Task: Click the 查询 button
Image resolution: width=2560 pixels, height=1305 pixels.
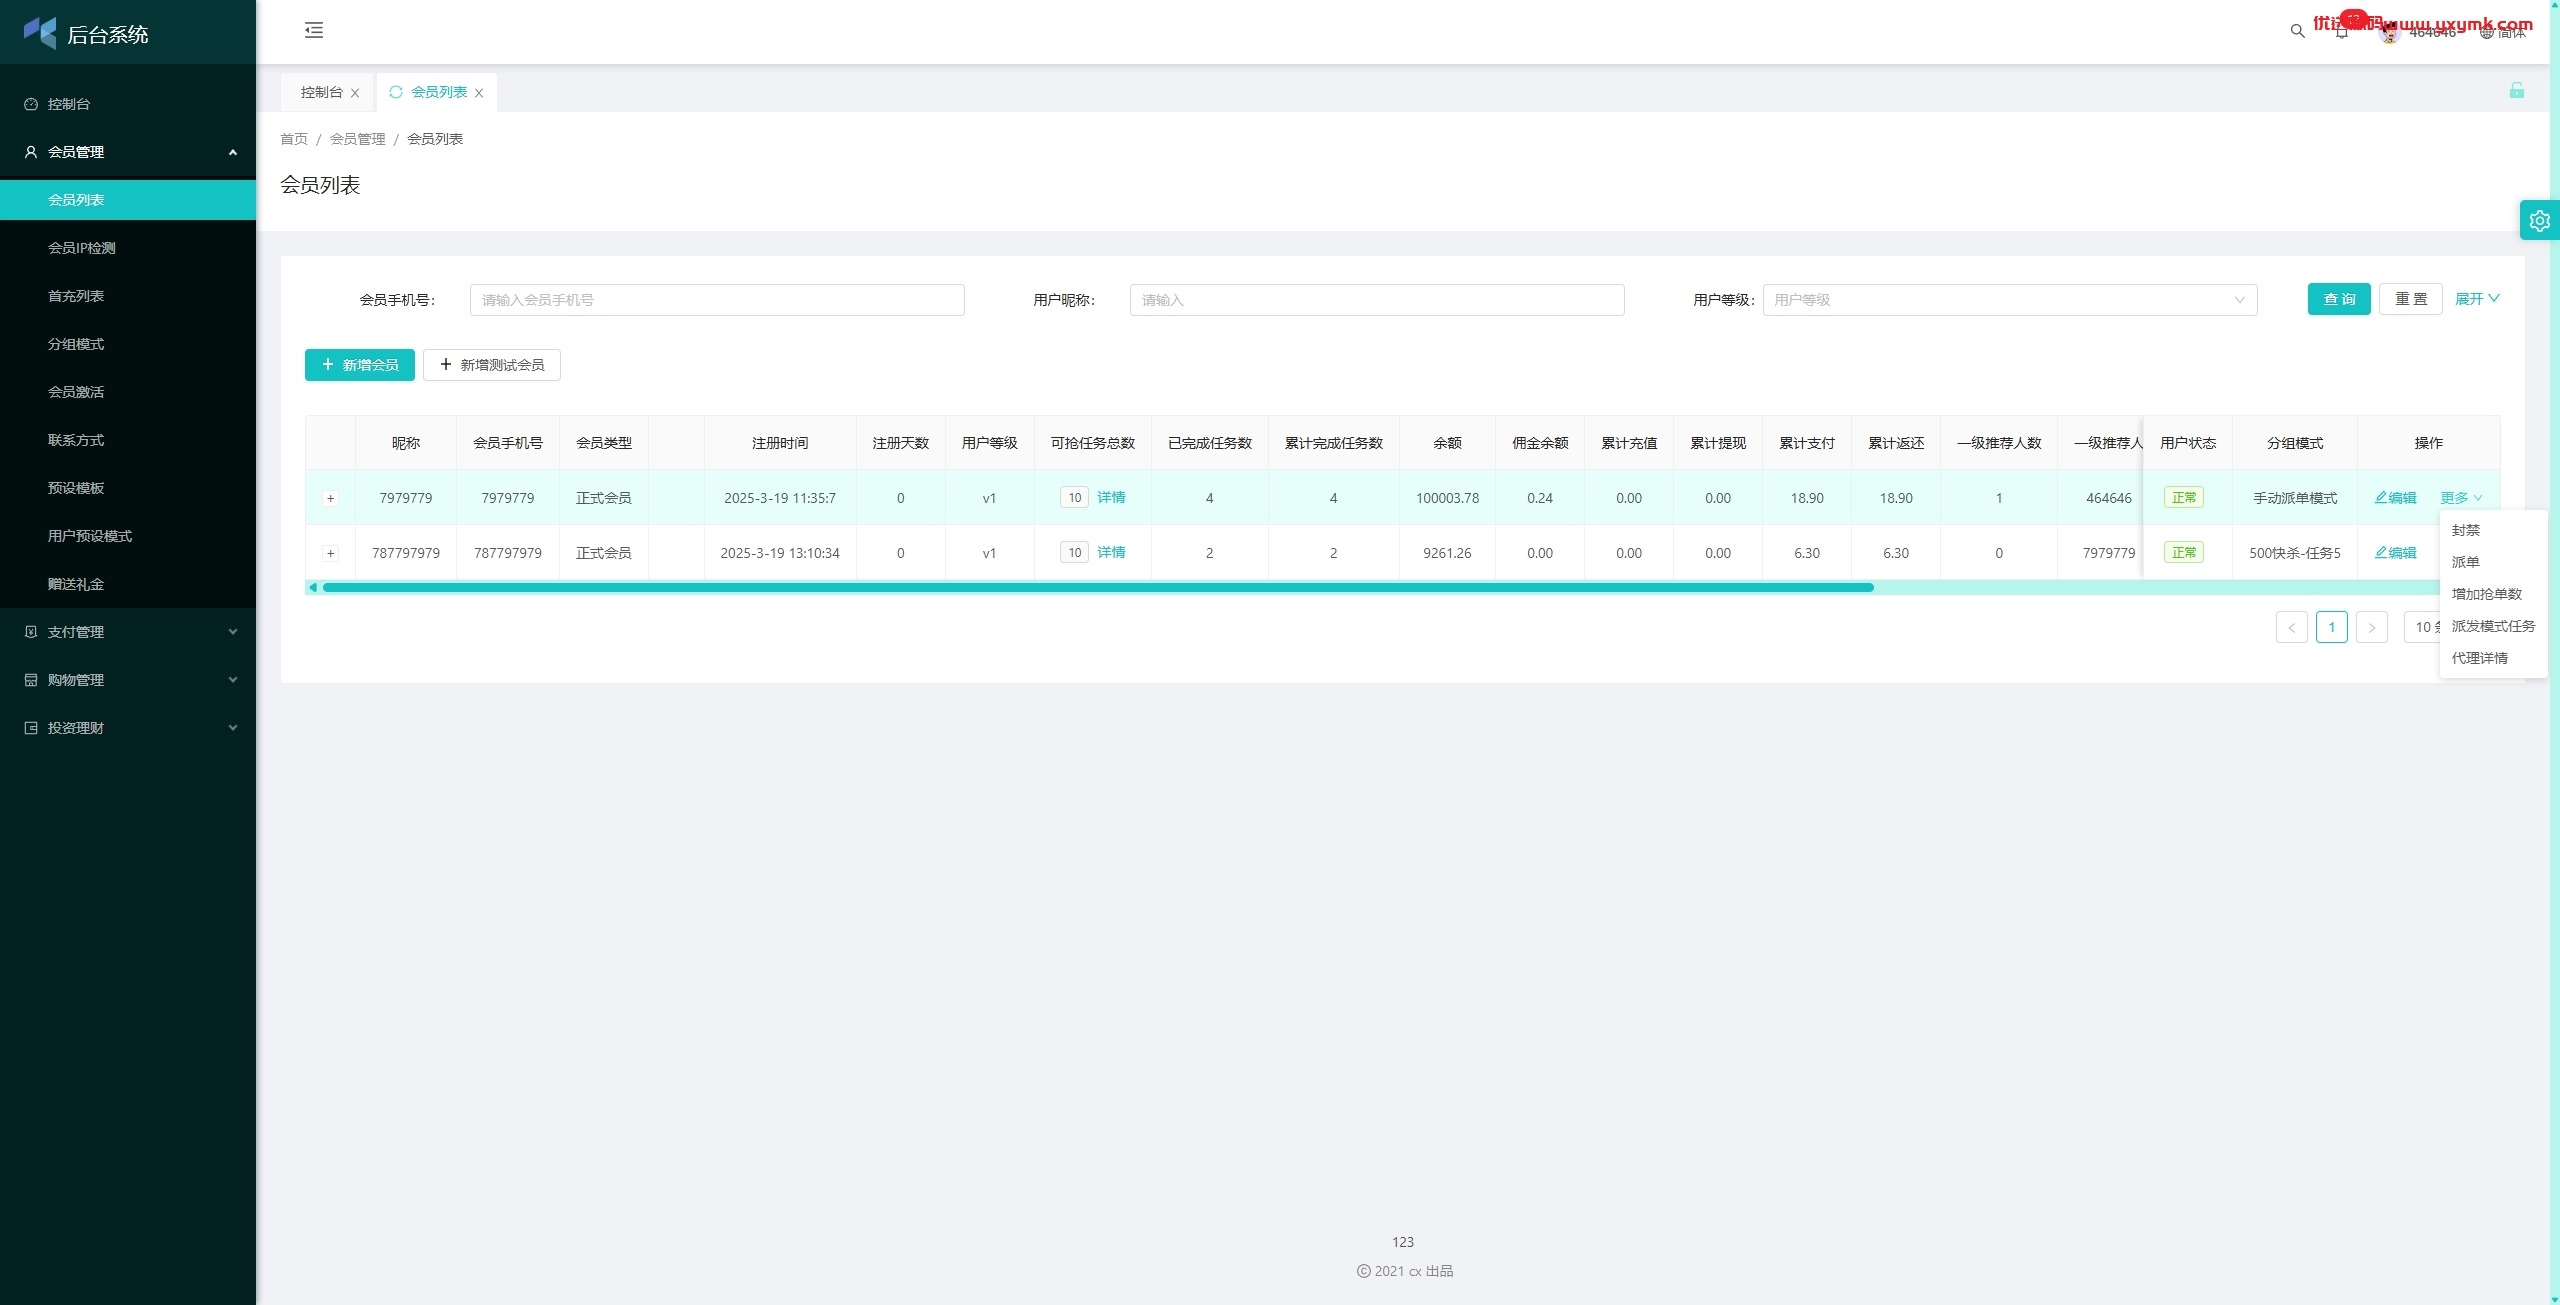Action: [2339, 299]
